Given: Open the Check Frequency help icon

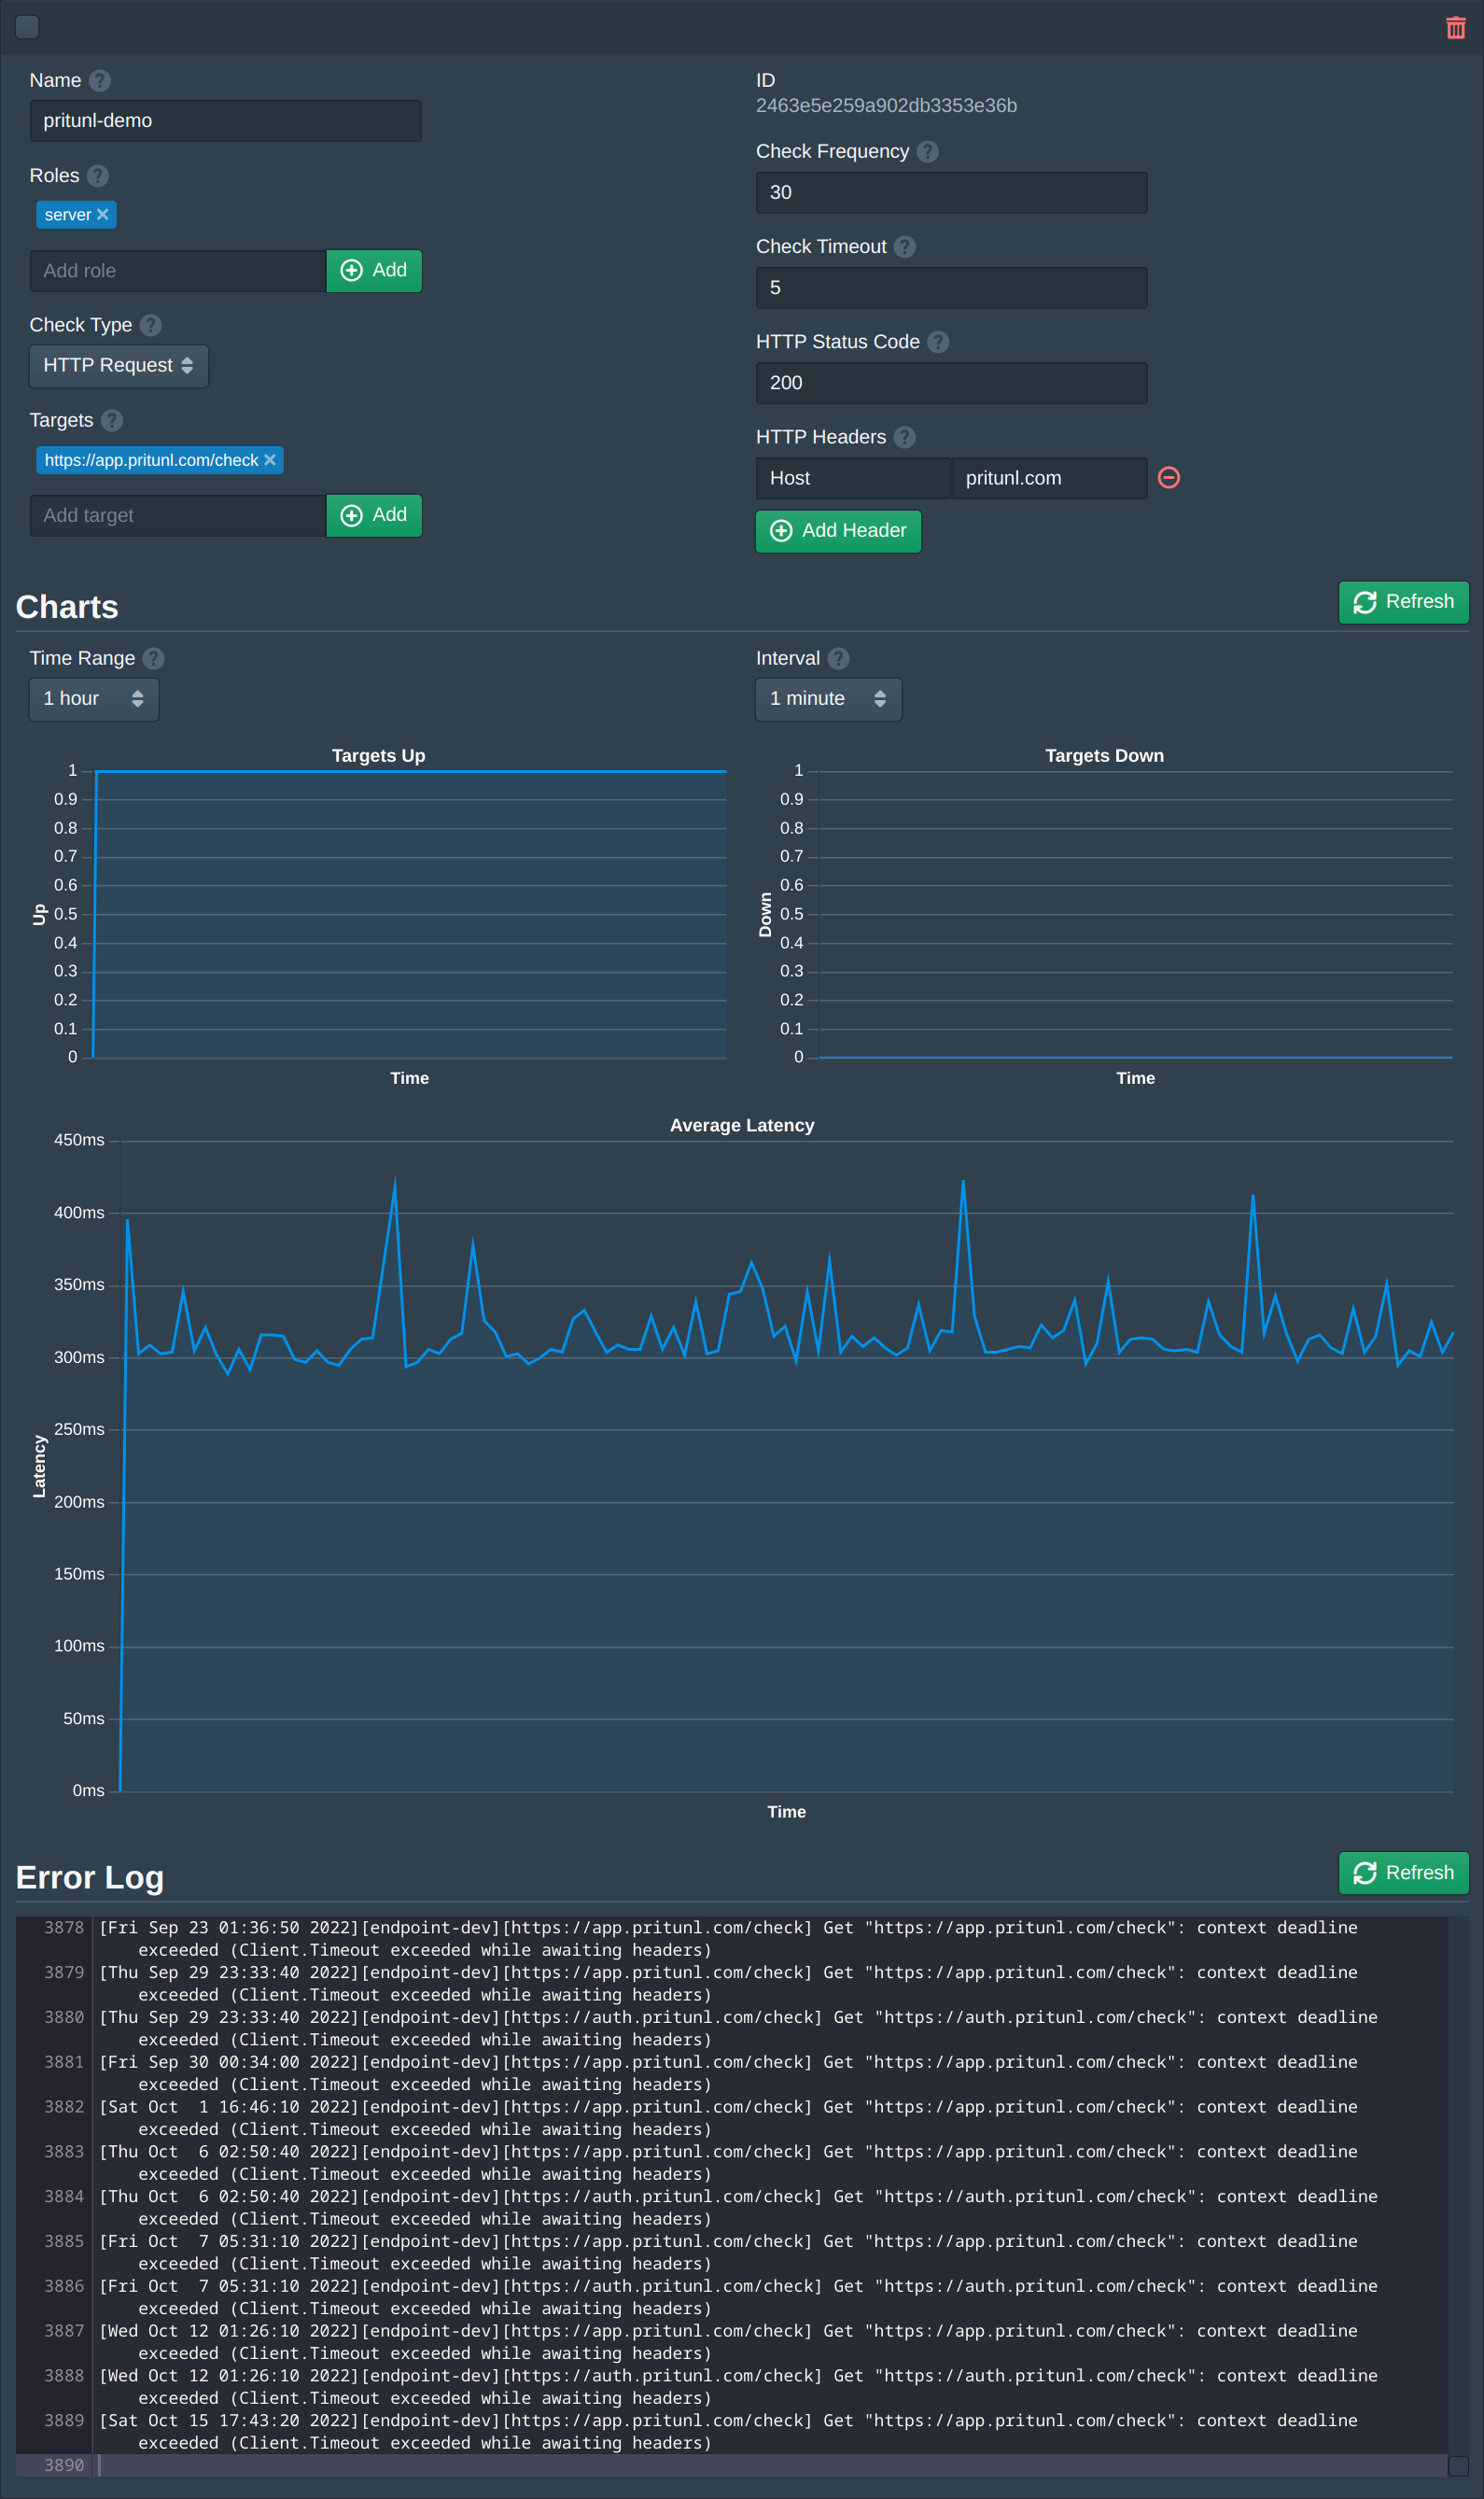Looking at the screenshot, I should (928, 152).
